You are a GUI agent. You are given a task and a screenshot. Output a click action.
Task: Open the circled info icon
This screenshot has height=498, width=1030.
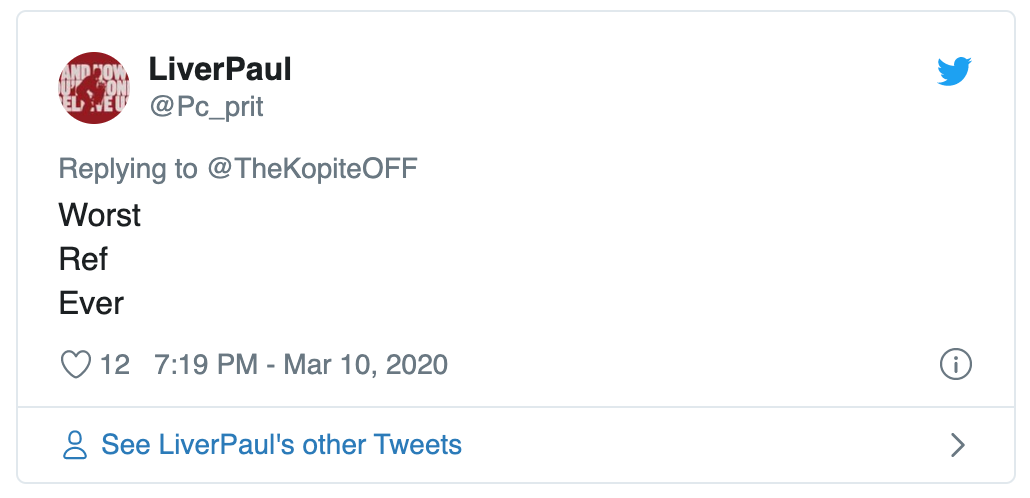pos(956,364)
